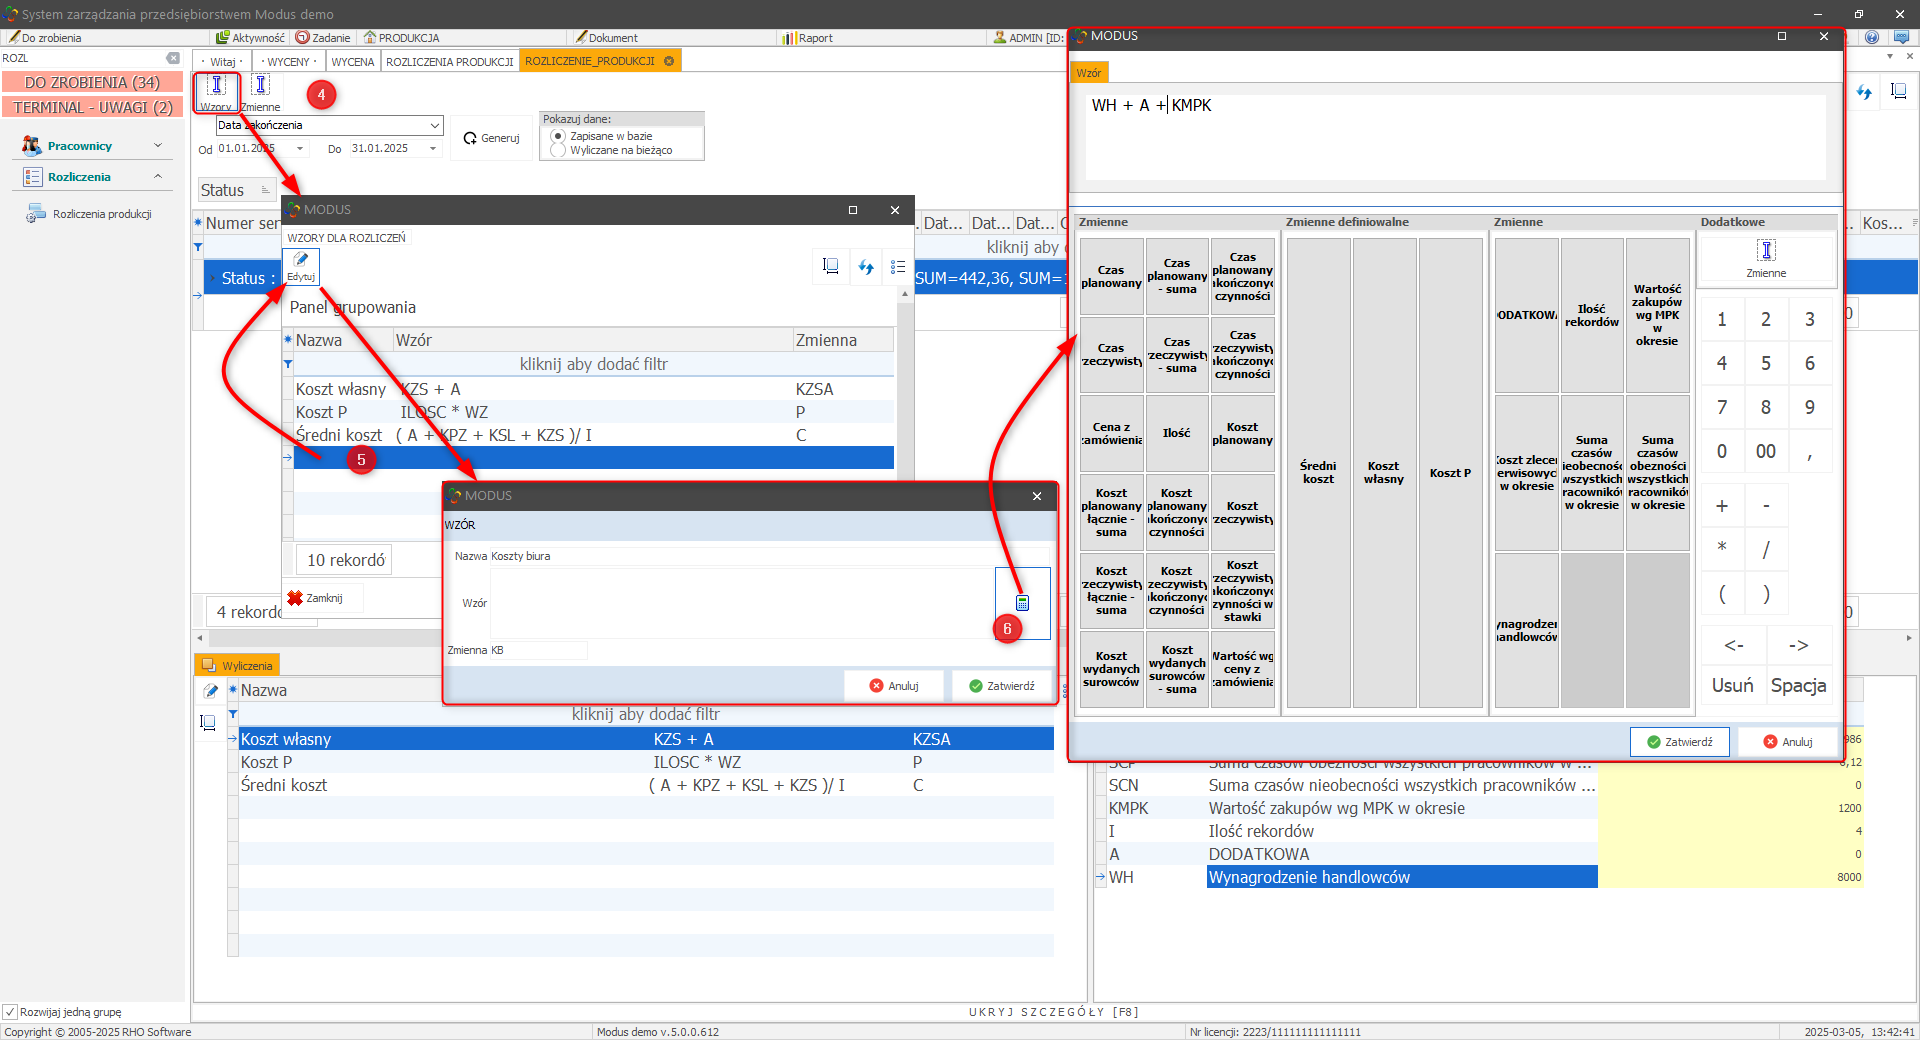Open the formula calculator icon in Wzór field
The width and height of the screenshot is (1920, 1040).
pos(1022,603)
